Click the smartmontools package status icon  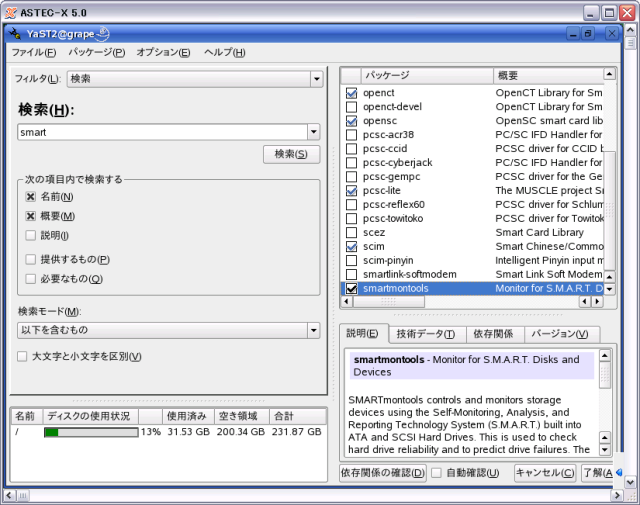351,288
